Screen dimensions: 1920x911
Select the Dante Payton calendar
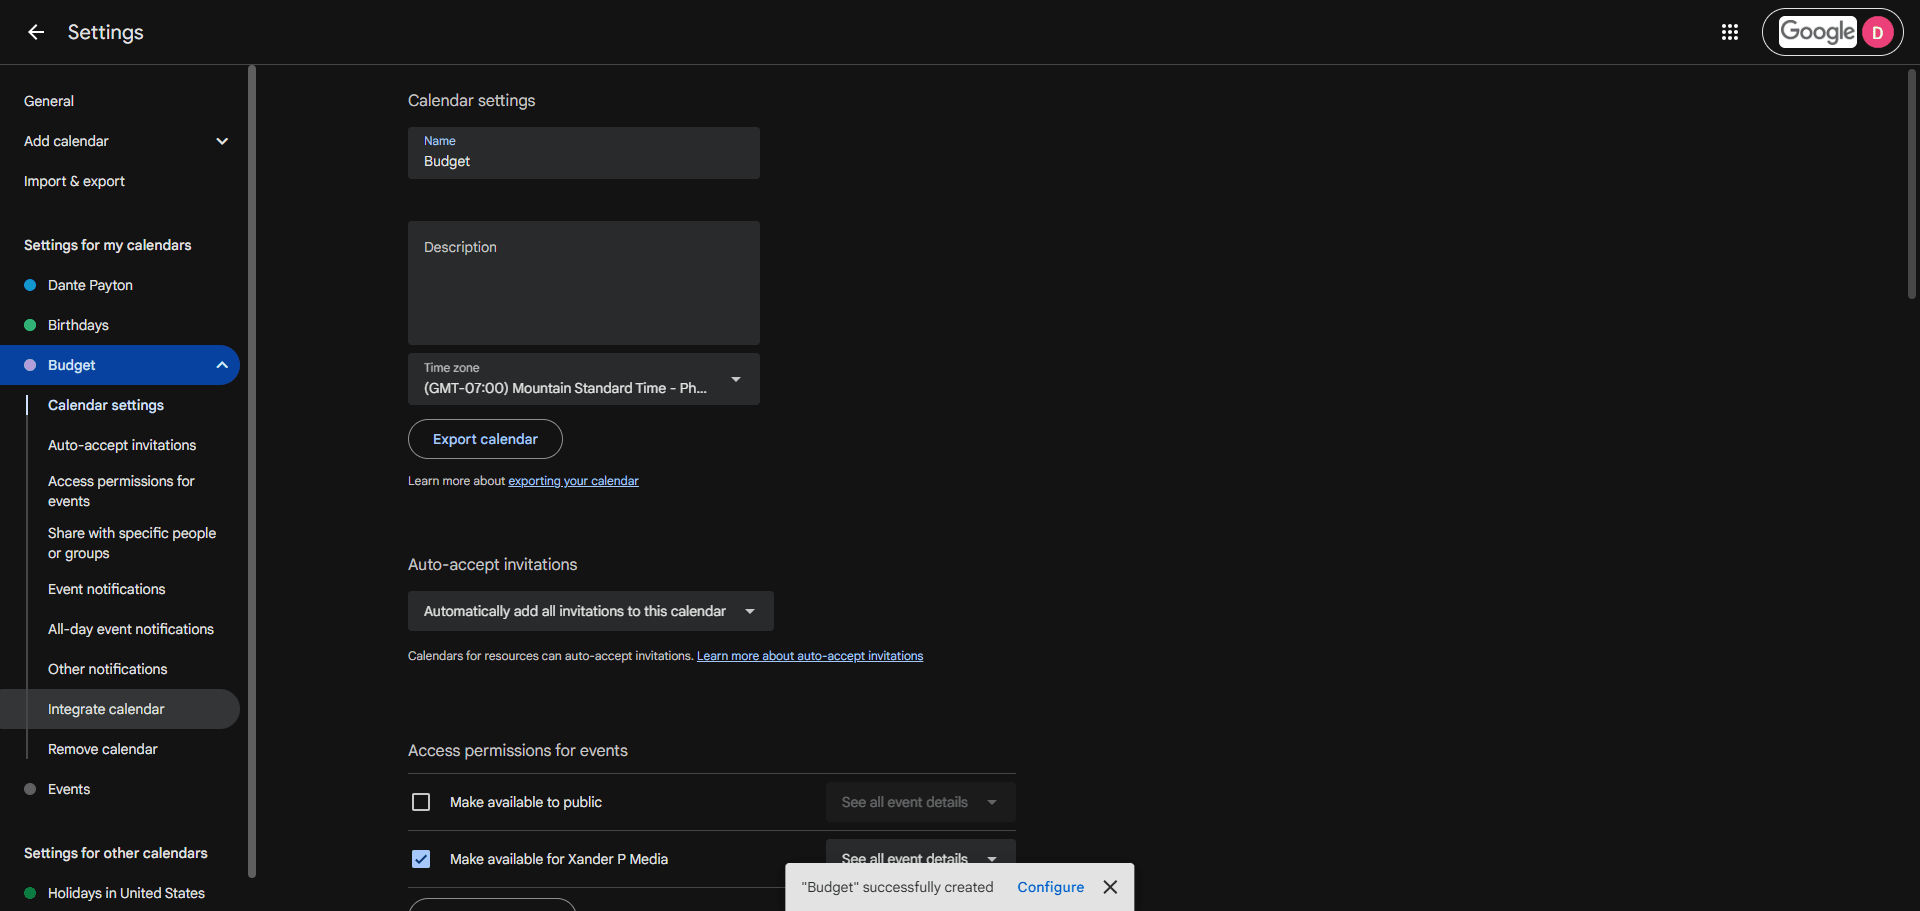pyautogui.click(x=90, y=285)
